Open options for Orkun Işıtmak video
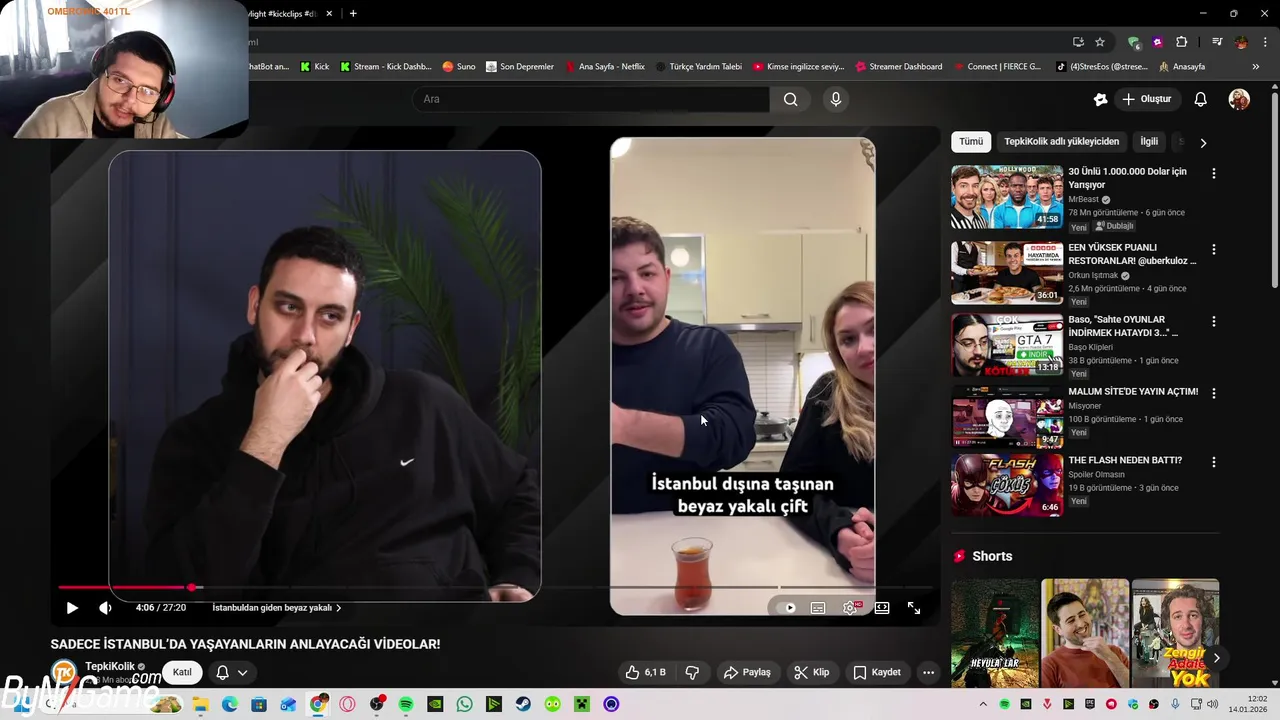Screen dimensions: 1280x720 [1213, 249]
